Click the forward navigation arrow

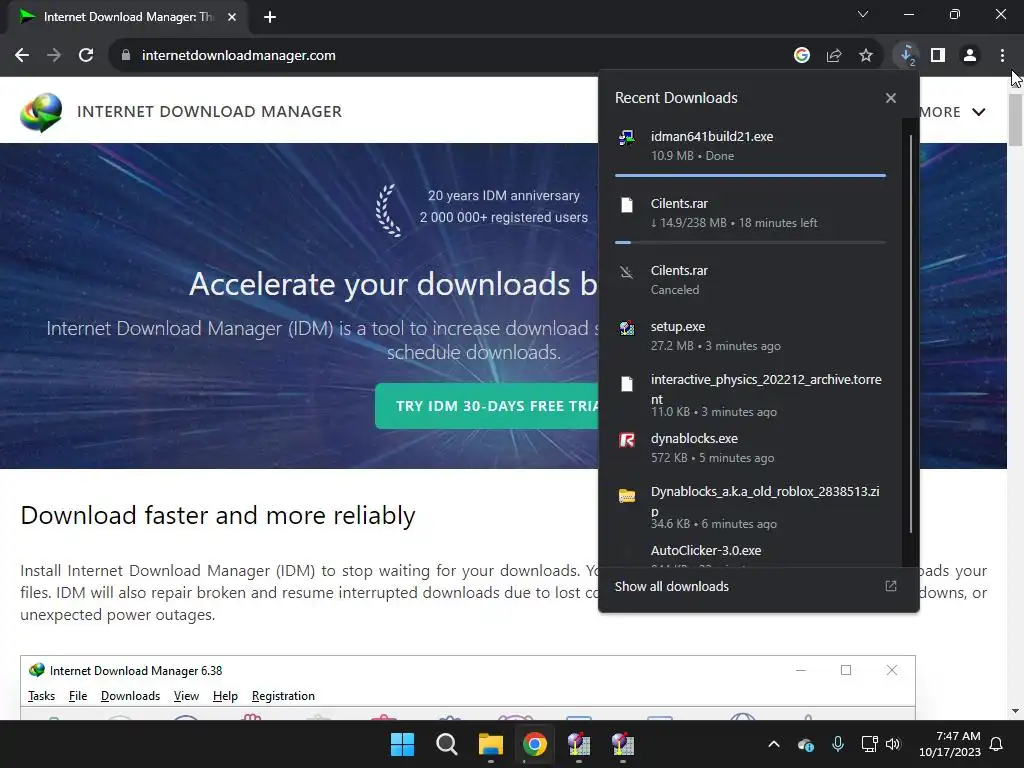54,56
